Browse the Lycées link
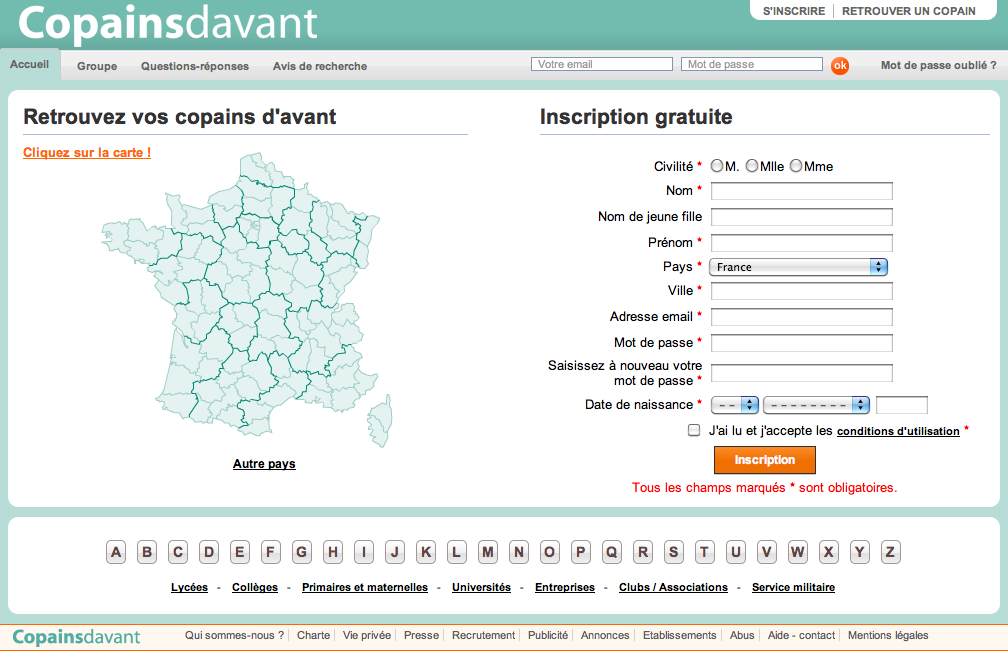This screenshot has height=668, width=1008. [190, 587]
